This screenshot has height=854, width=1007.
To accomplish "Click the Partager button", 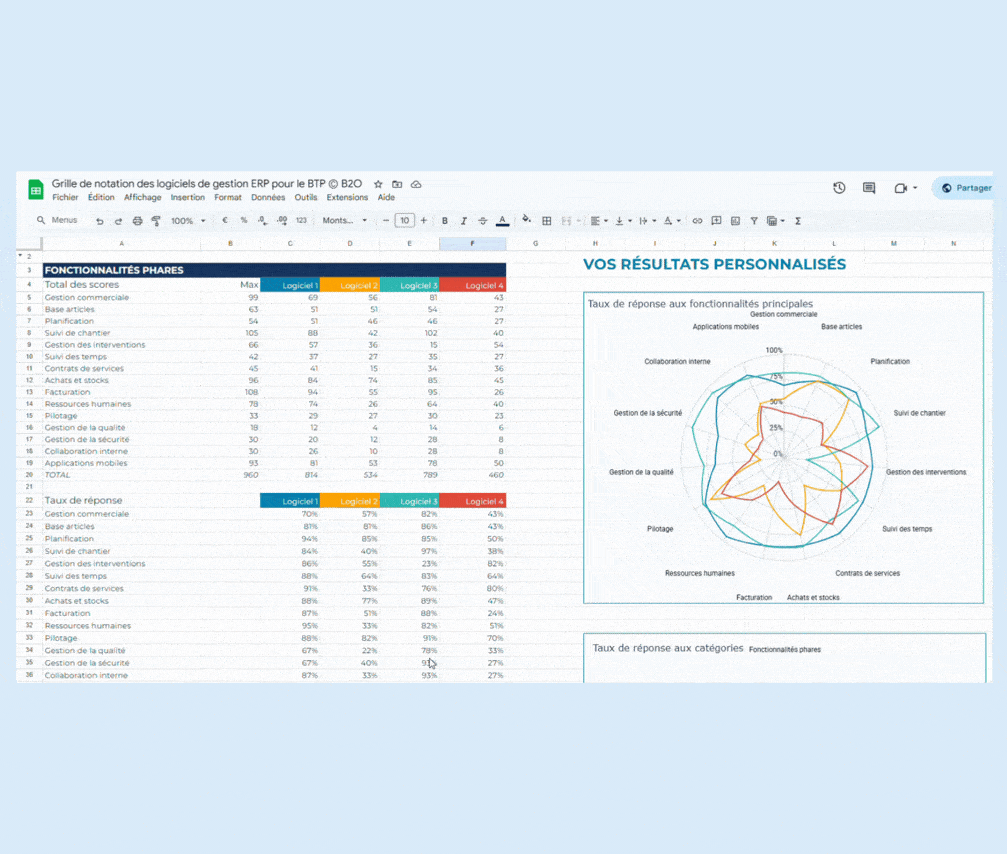I will point(966,188).
